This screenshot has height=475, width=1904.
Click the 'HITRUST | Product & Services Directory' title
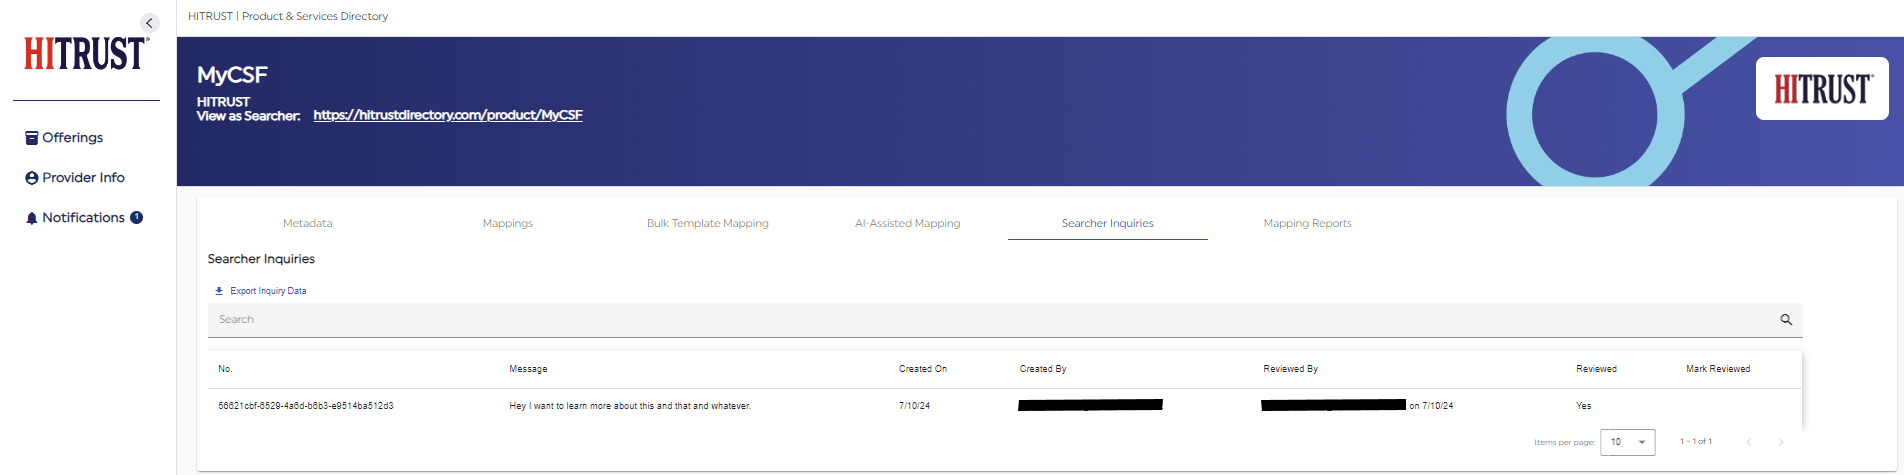click(288, 16)
